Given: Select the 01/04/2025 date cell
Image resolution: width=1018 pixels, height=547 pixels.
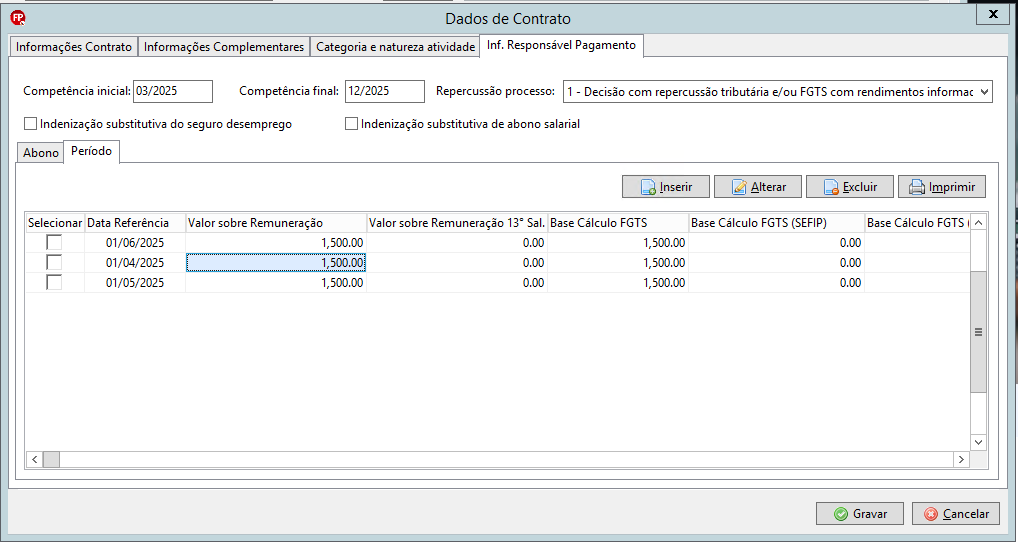Looking at the screenshot, I should [x=135, y=263].
